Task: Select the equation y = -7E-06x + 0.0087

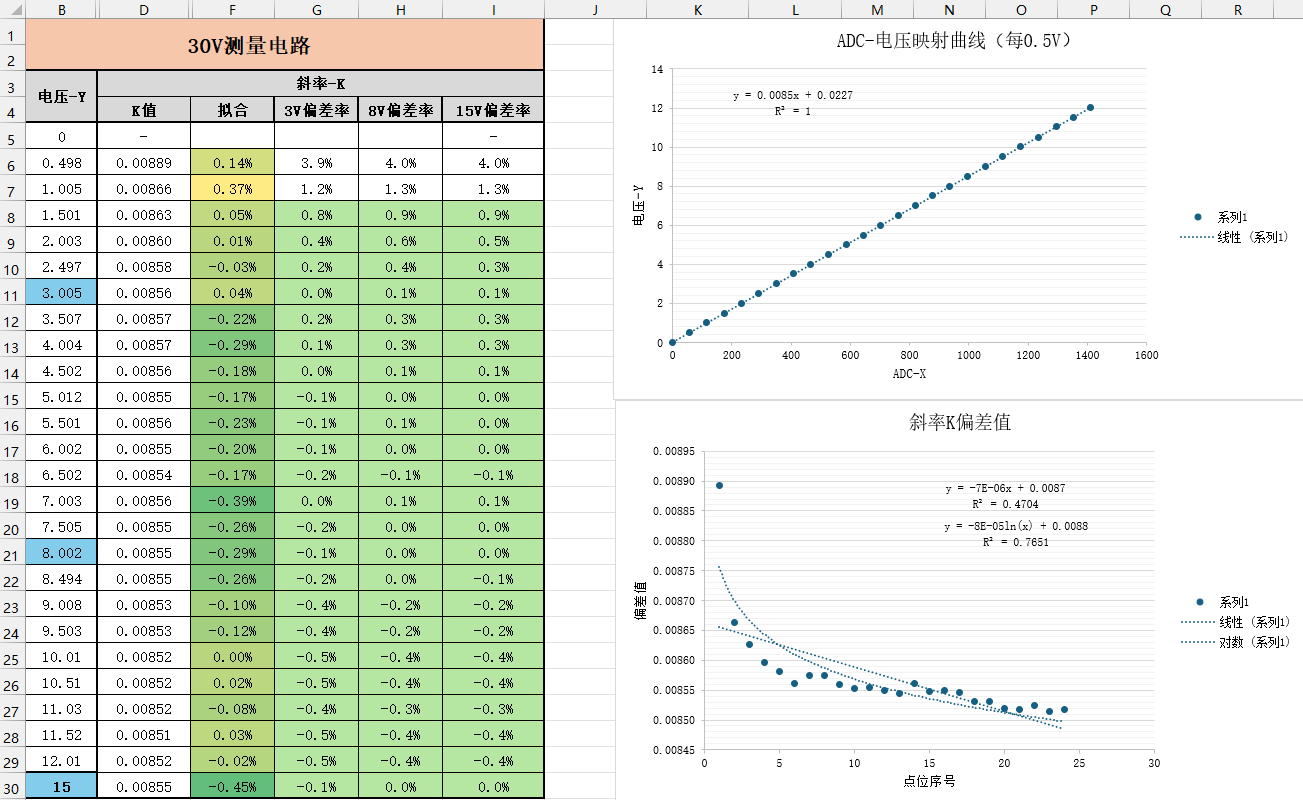Action: pos(1005,489)
